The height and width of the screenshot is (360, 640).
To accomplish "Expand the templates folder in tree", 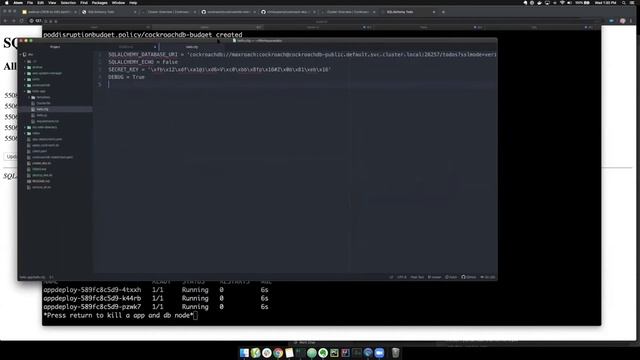I will pyautogui.click(x=29, y=97).
